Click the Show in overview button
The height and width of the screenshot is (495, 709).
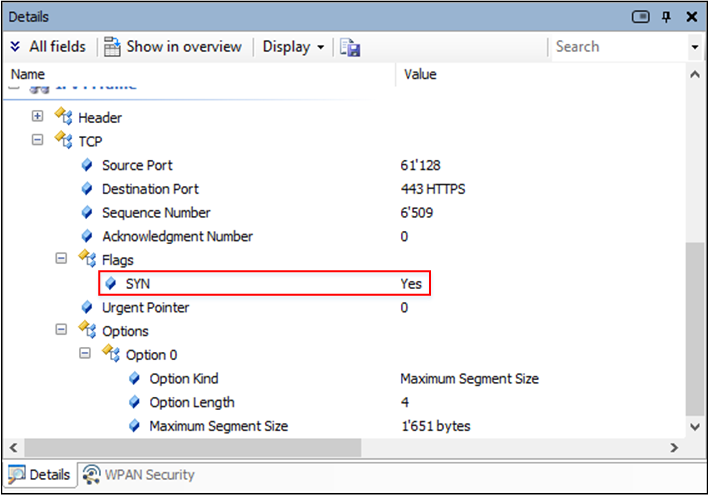point(172,47)
